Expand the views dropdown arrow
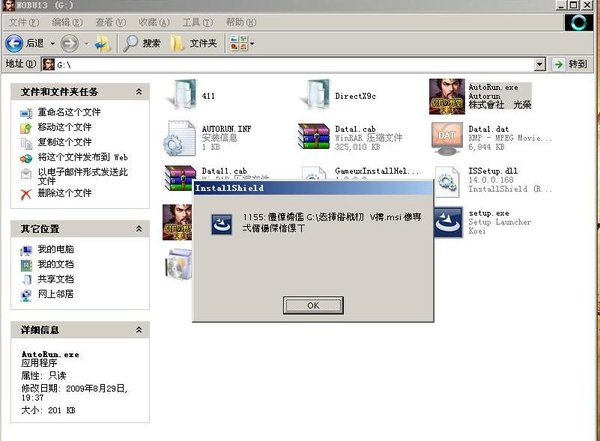The height and width of the screenshot is (441, 600). pyautogui.click(x=252, y=44)
